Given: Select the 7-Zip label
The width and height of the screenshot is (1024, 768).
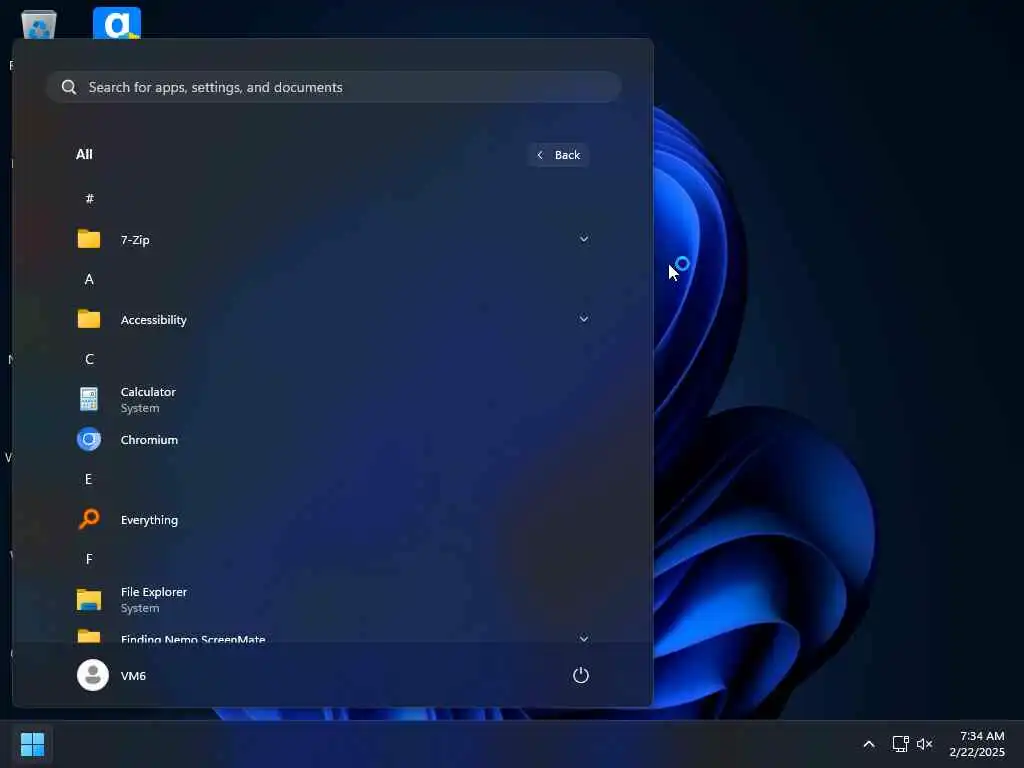Looking at the screenshot, I should pyautogui.click(x=135, y=240).
